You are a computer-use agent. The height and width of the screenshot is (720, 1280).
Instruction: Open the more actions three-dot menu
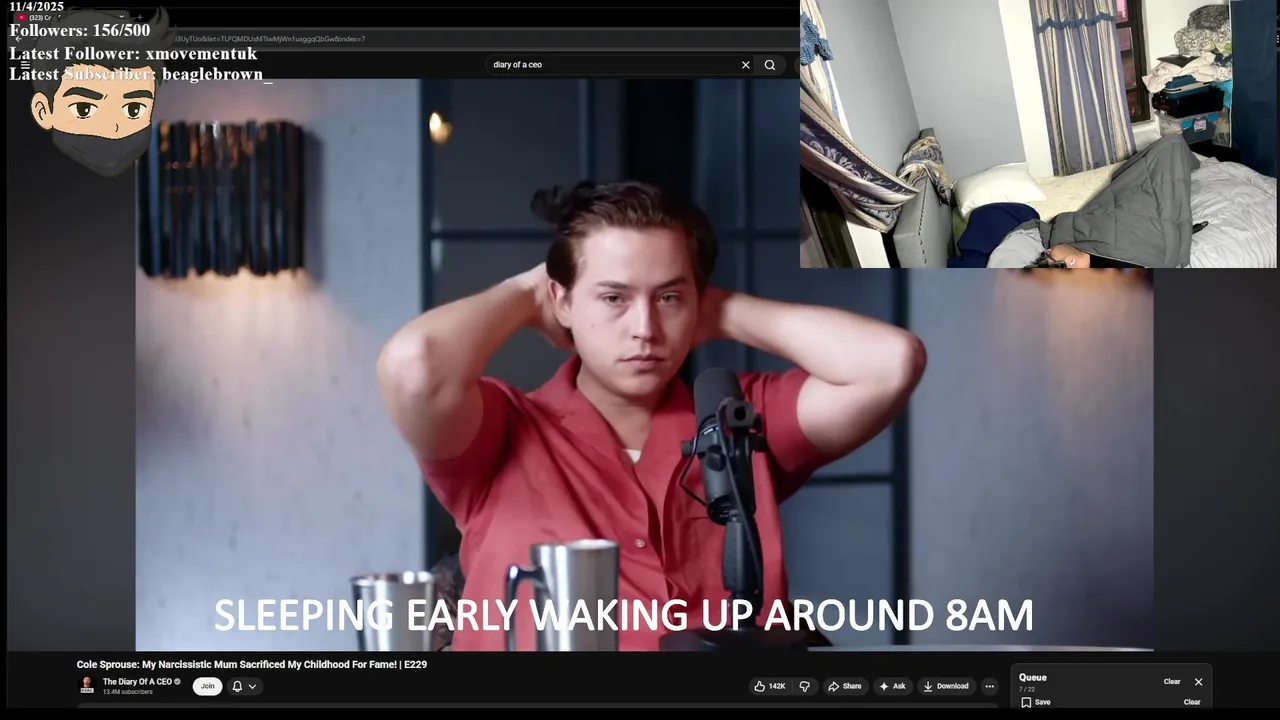989,686
